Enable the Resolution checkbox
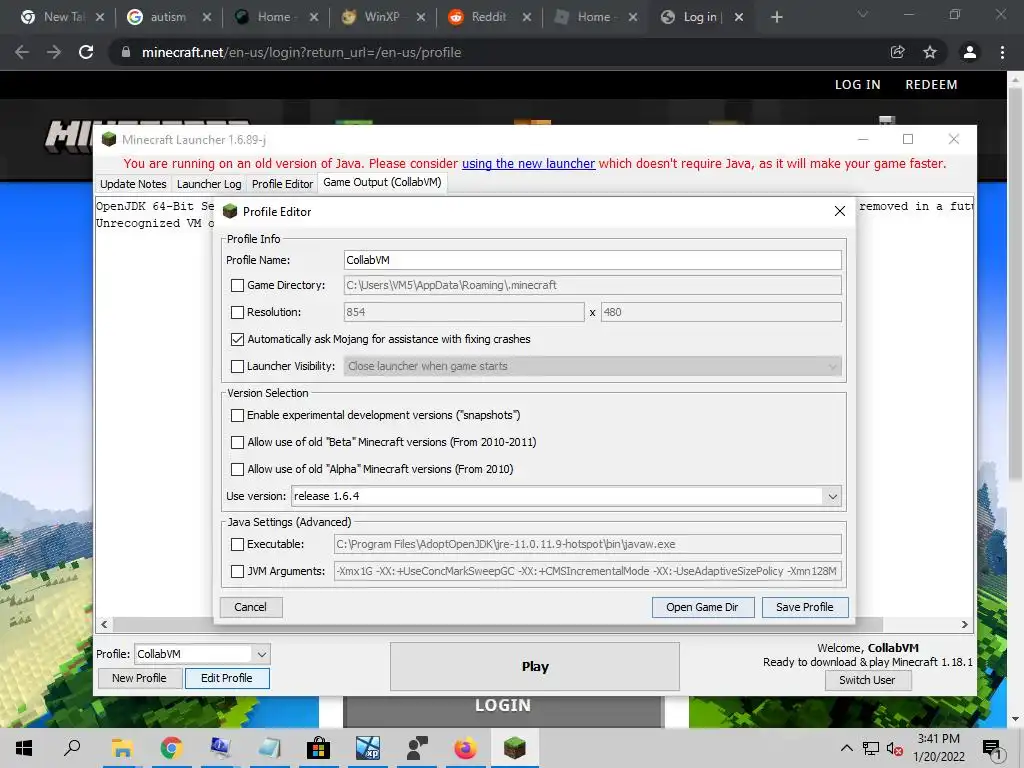 pos(238,312)
